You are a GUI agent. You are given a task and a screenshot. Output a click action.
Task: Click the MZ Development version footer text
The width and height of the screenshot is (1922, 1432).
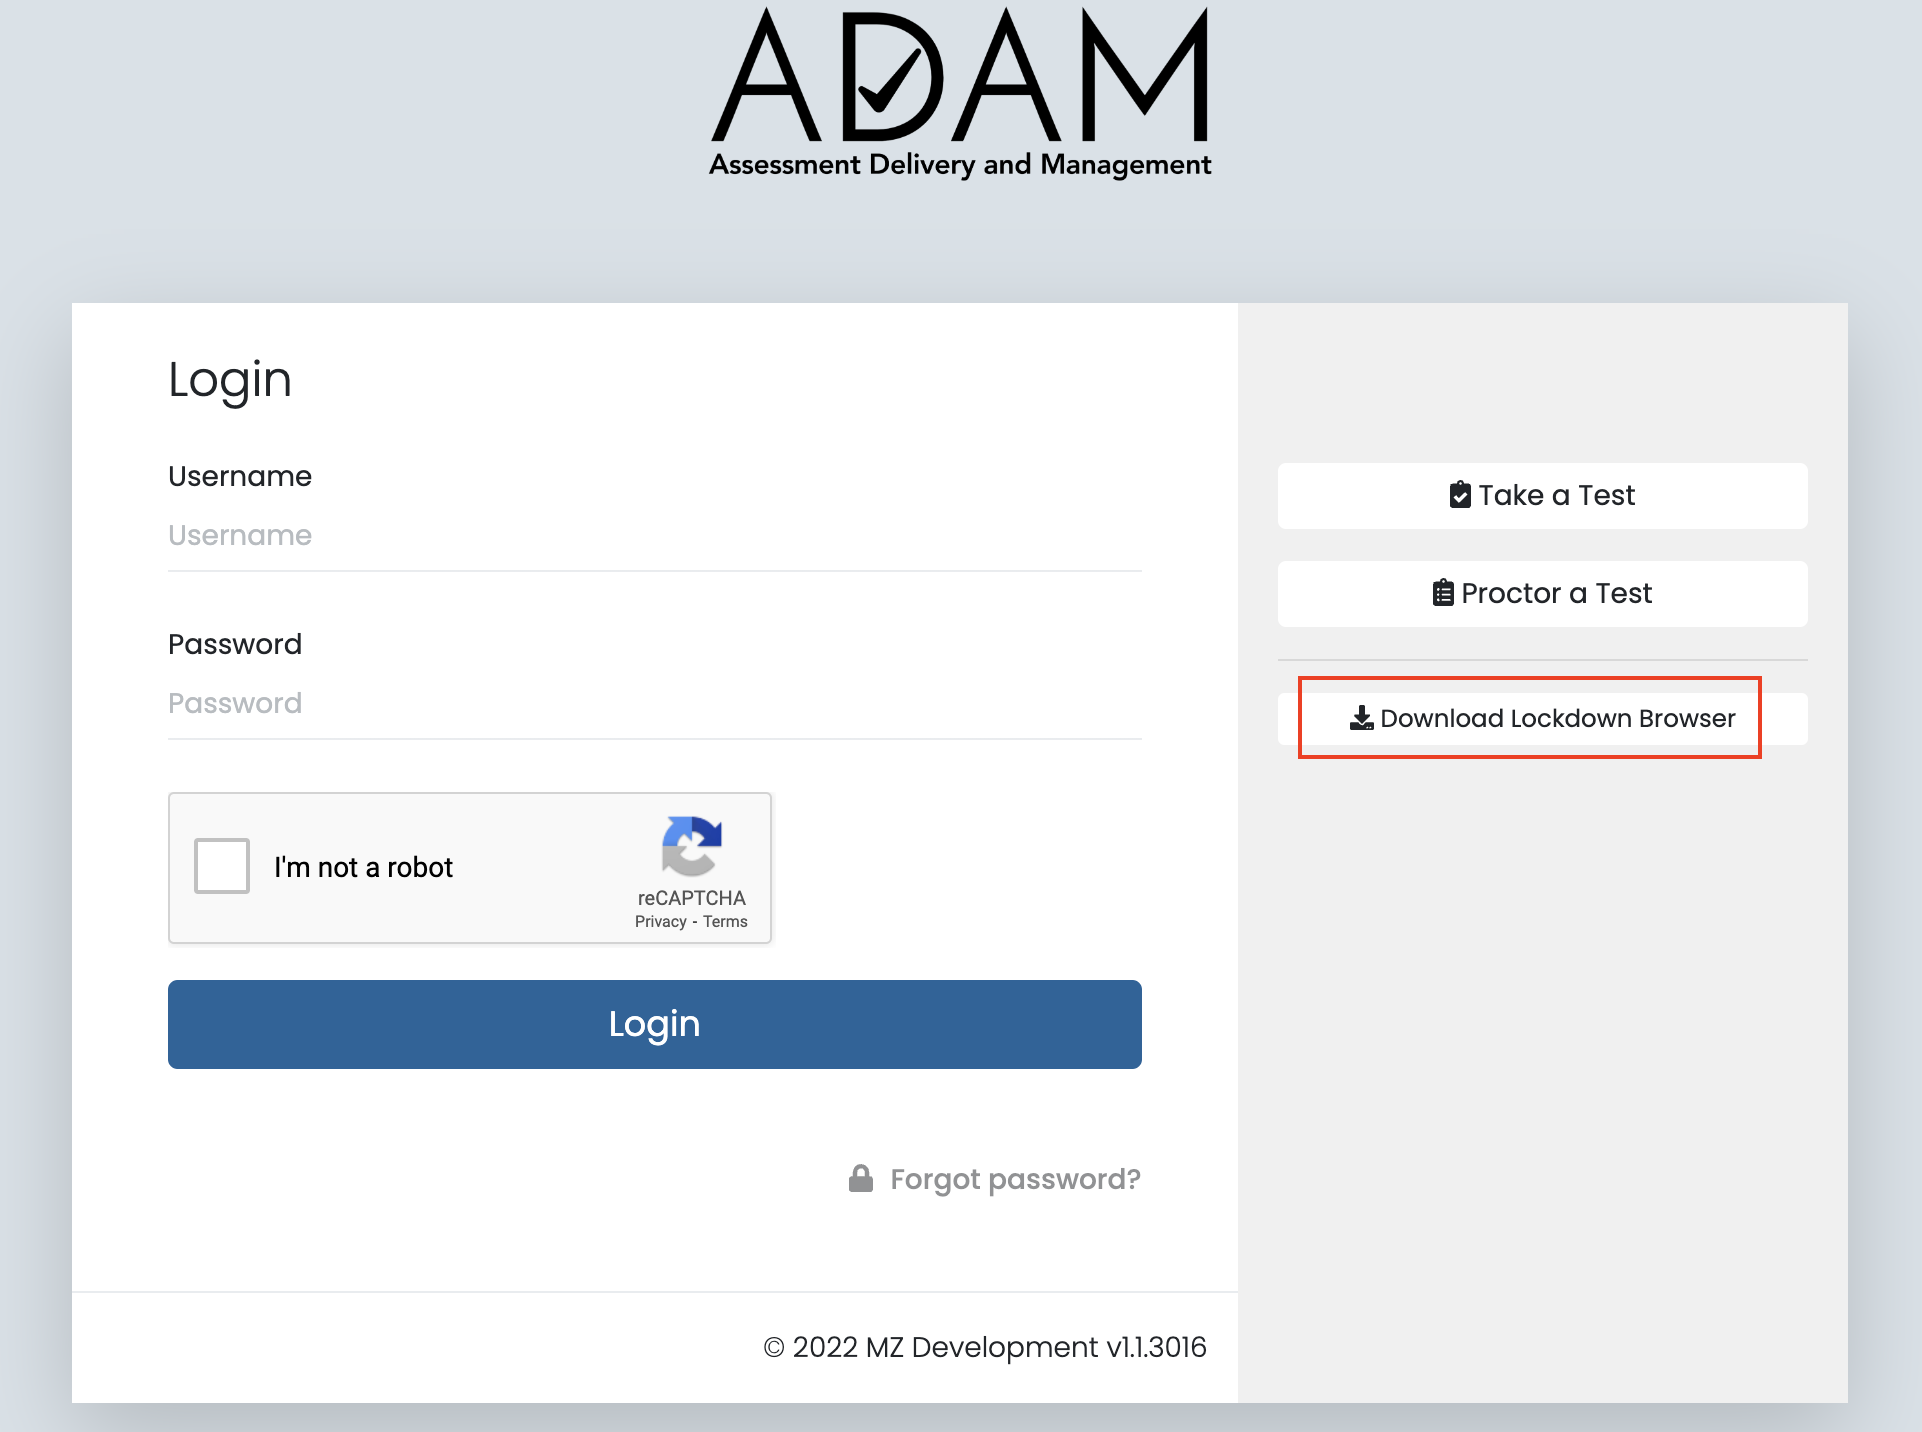985,1348
